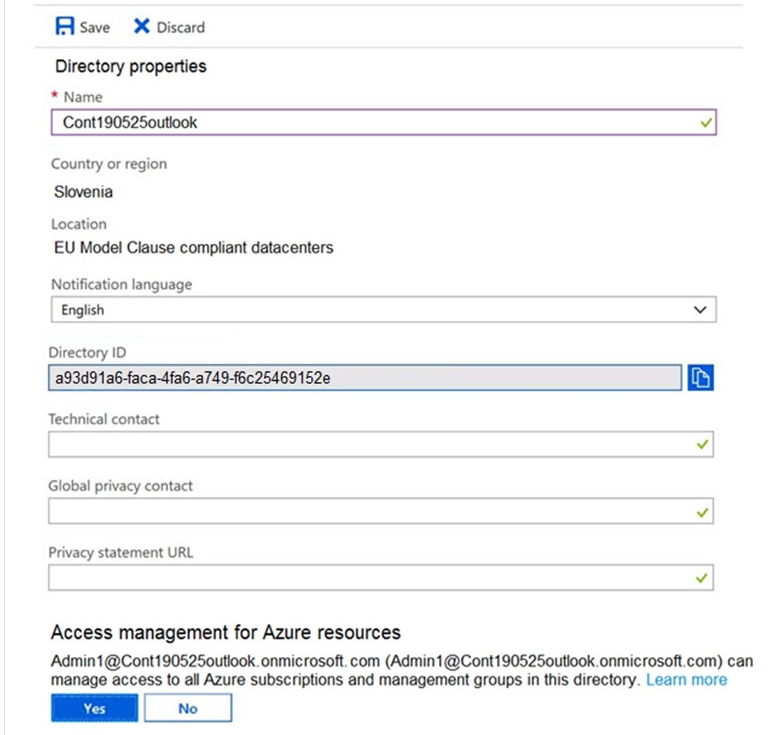Open the Notification language dropdown
The height and width of the screenshot is (735, 783).
tap(384, 310)
